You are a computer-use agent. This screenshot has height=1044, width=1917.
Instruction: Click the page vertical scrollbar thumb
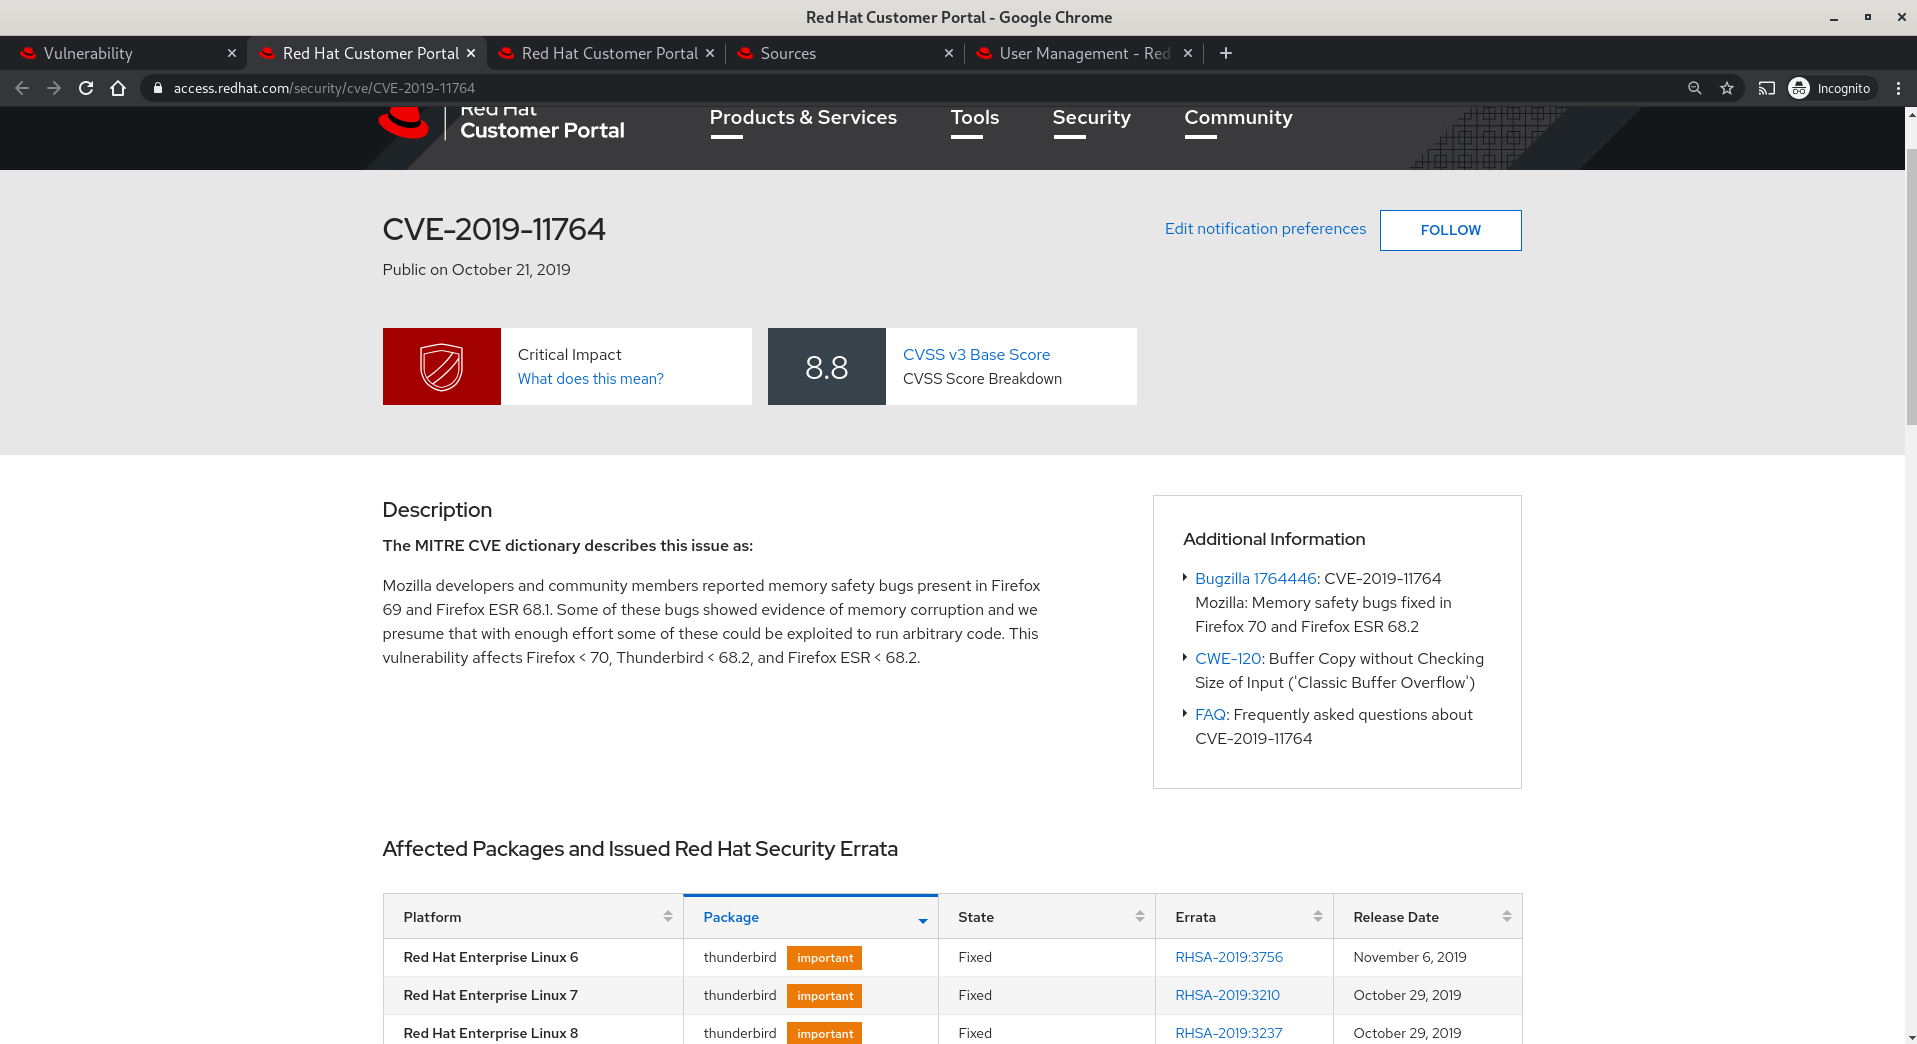[x=1911, y=288]
